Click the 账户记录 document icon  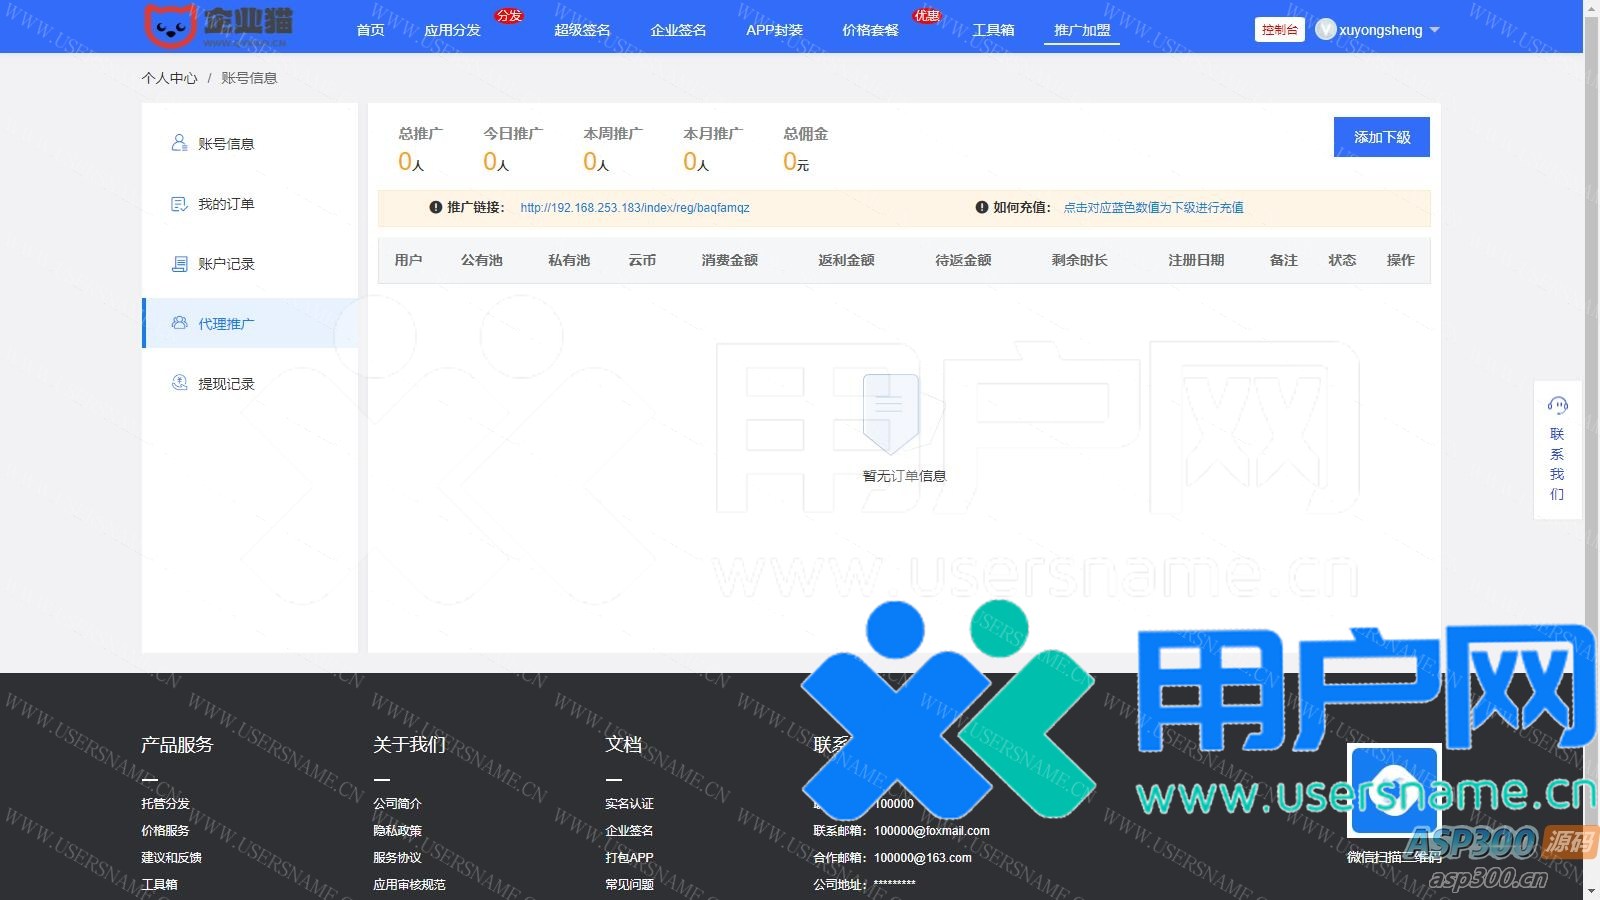(179, 264)
